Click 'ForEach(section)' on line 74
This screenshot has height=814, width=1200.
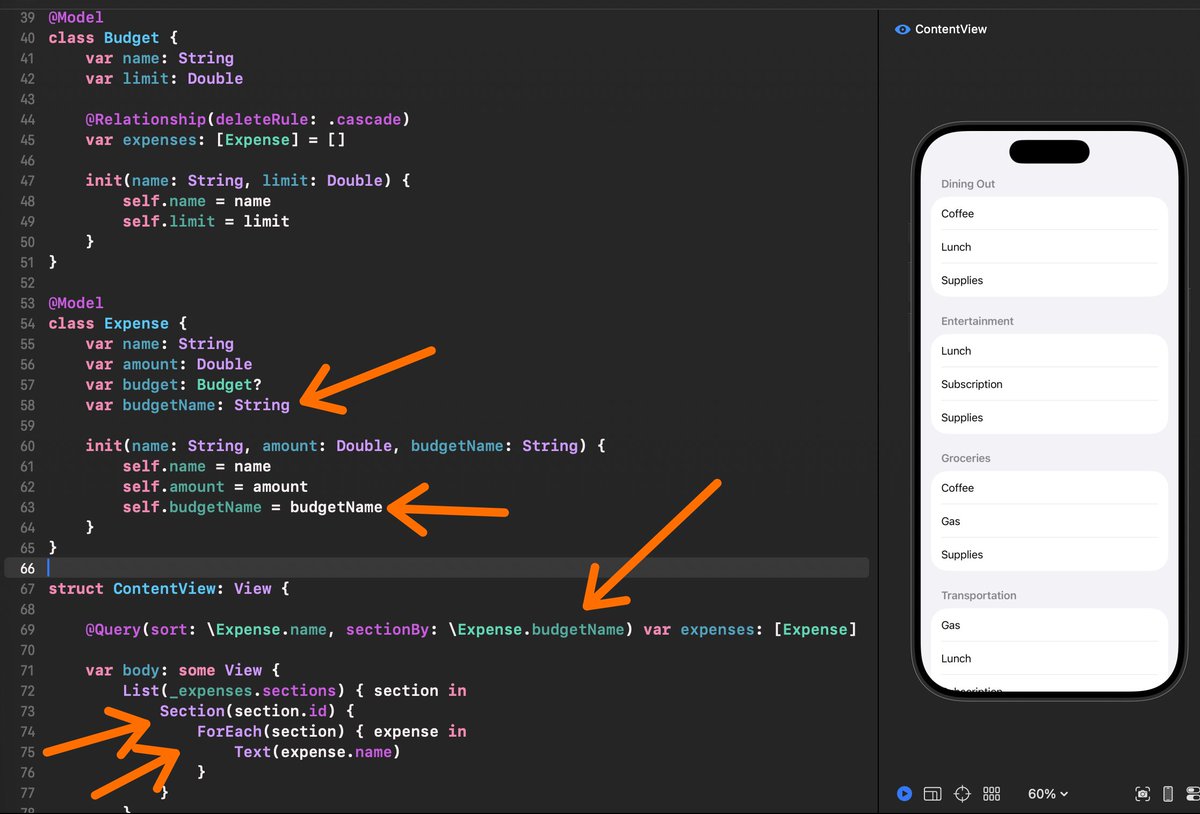point(331,732)
